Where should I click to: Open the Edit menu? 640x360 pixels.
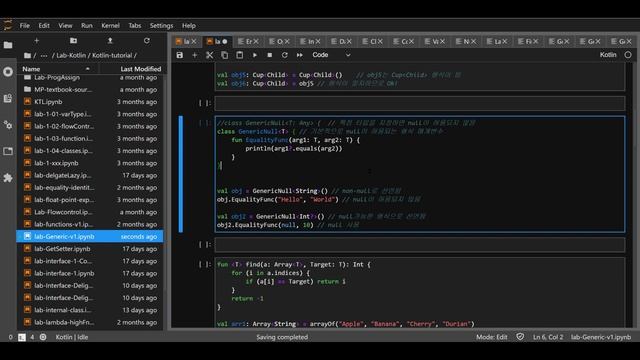point(44,25)
